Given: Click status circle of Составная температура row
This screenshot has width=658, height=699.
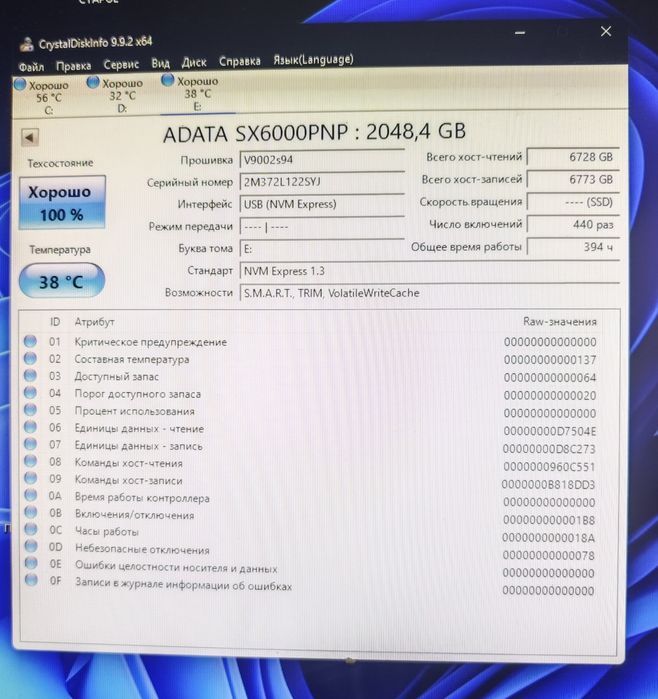Looking at the screenshot, I should pyautogui.click(x=30, y=358).
